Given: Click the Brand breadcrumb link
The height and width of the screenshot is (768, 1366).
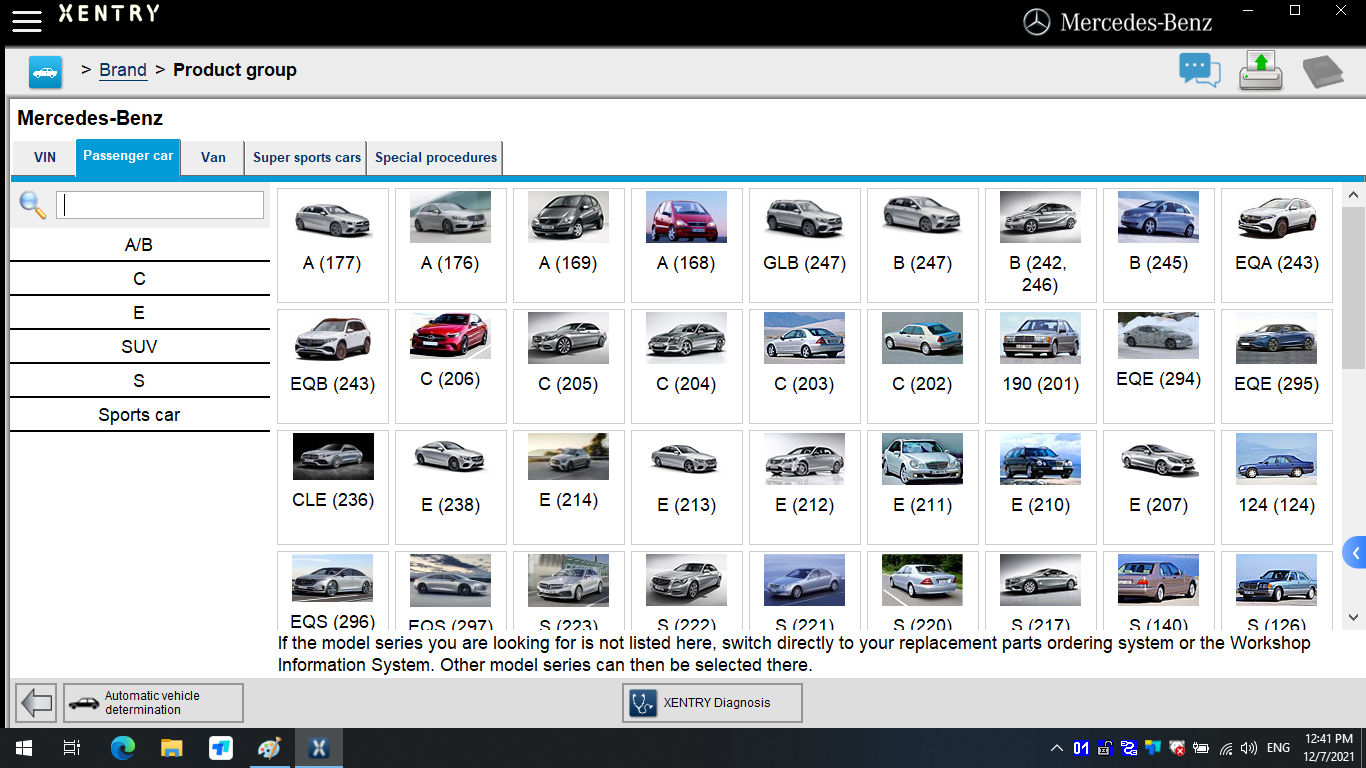Looking at the screenshot, I should click(x=123, y=70).
